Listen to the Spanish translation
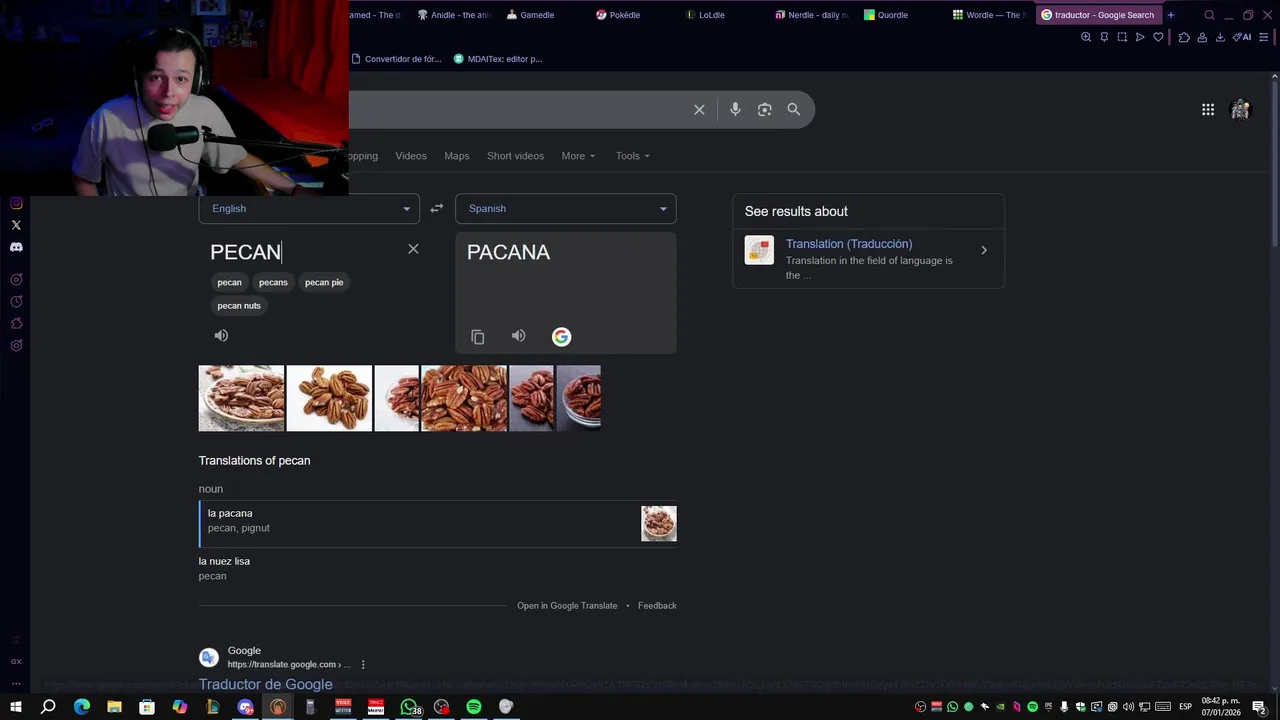Screen dimensions: 1280x720 click(518, 336)
